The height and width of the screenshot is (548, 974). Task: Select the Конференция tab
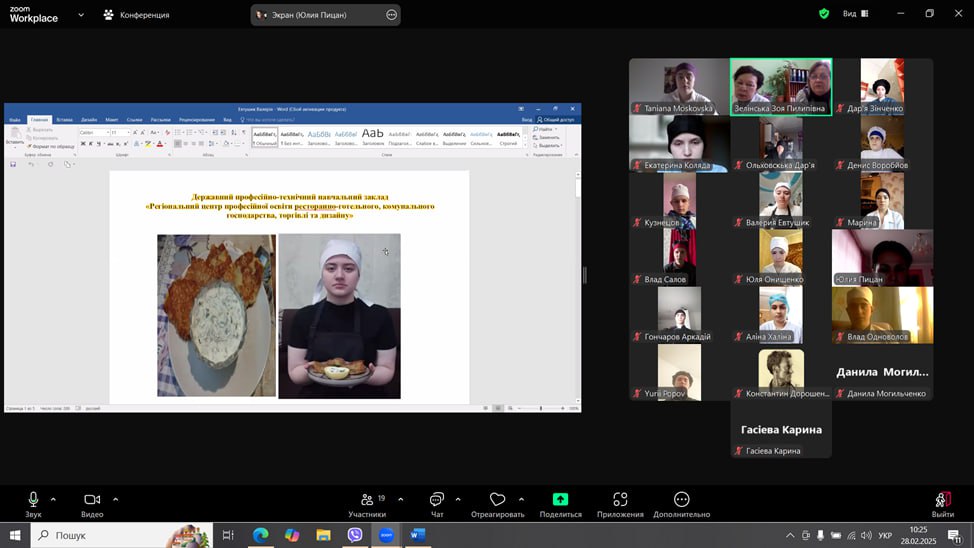click(x=137, y=15)
